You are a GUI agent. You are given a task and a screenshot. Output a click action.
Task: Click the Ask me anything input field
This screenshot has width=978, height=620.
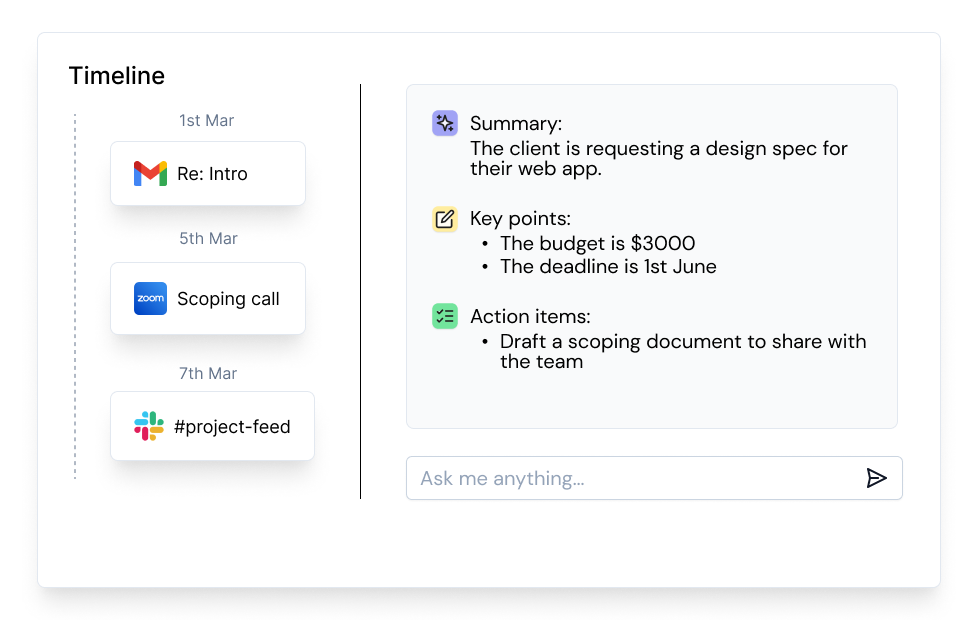600,478
